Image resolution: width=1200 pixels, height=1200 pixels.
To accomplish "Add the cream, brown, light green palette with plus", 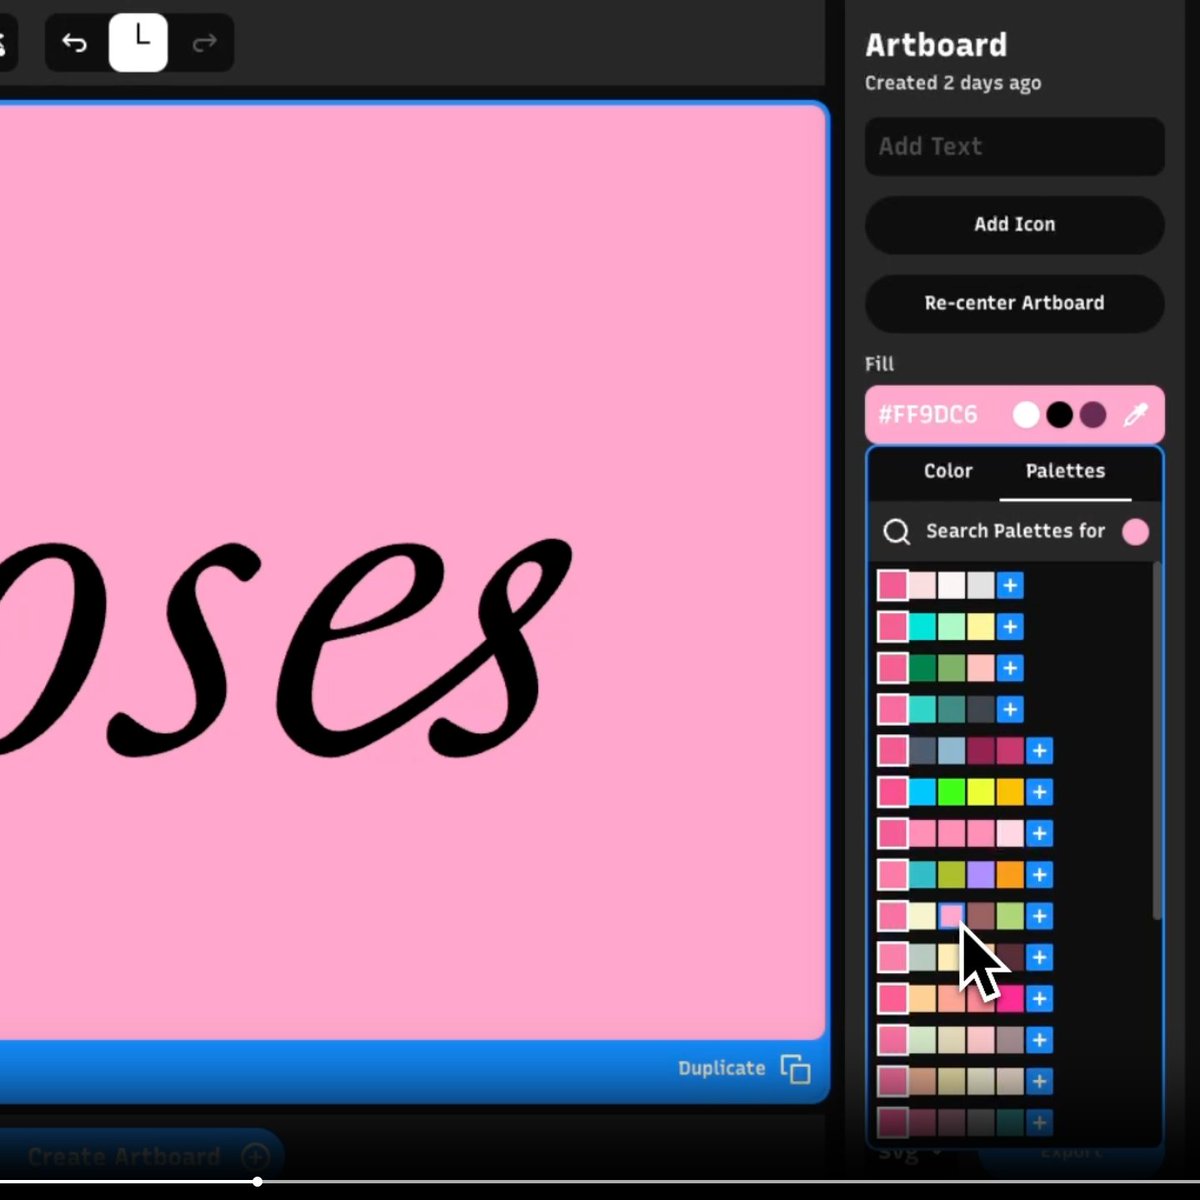I will click(1040, 916).
